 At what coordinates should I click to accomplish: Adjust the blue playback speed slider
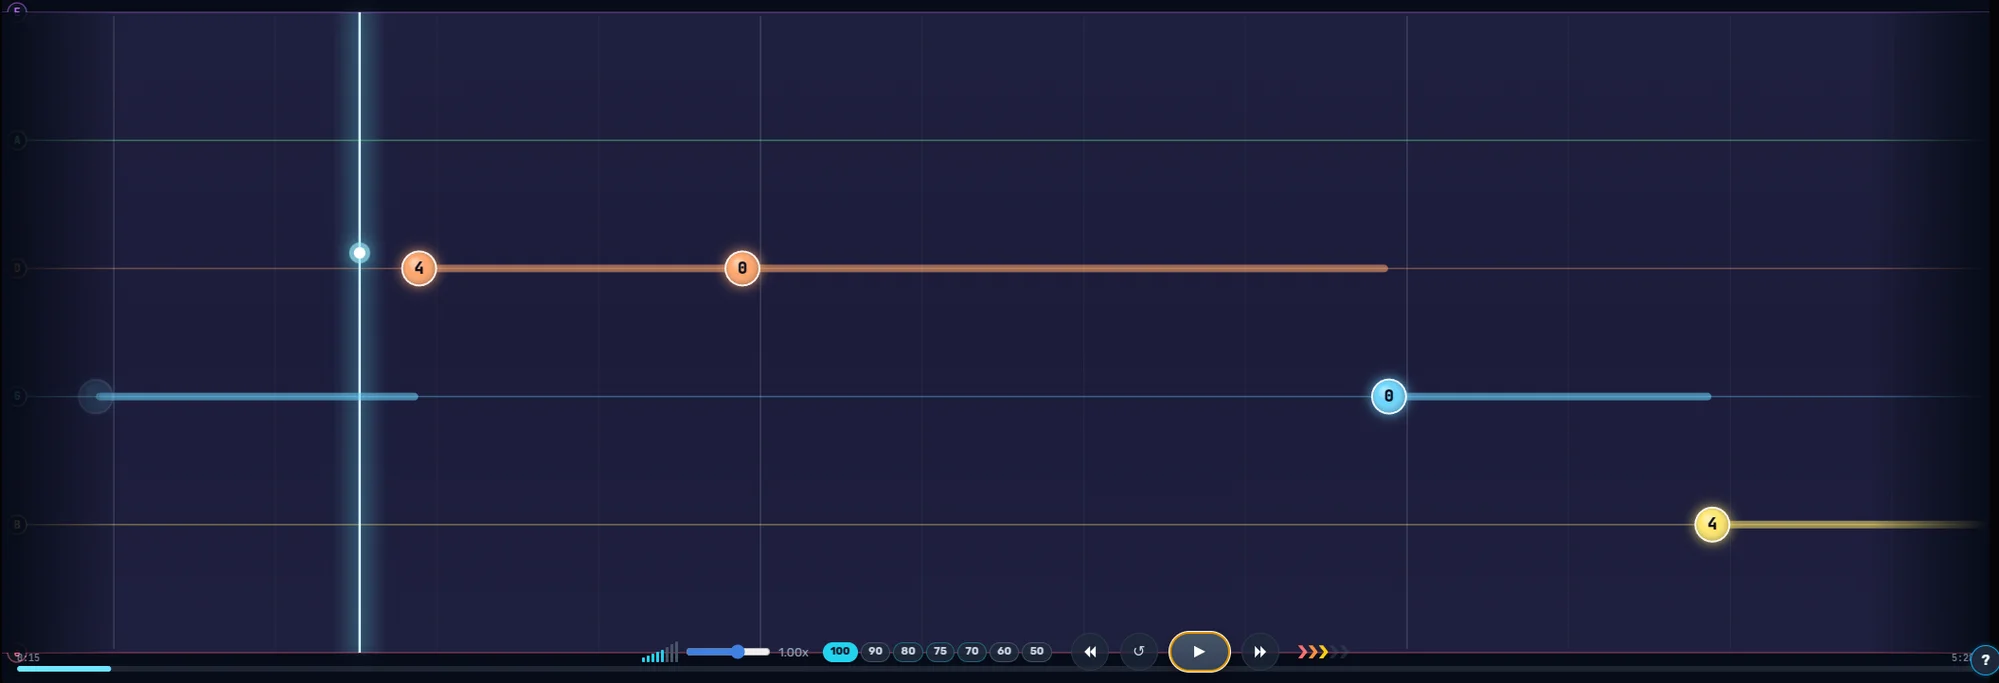pyautogui.click(x=728, y=652)
